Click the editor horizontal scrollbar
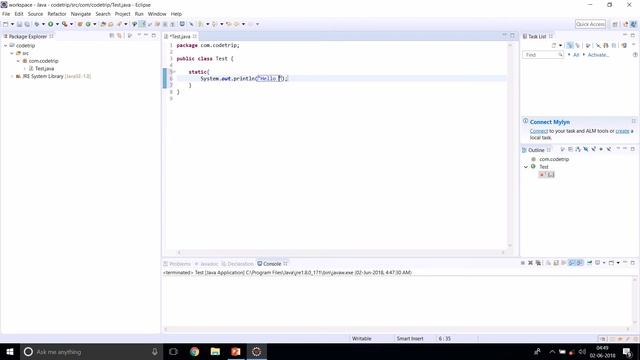Screen dimensions: 640x360 click(341, 252)
